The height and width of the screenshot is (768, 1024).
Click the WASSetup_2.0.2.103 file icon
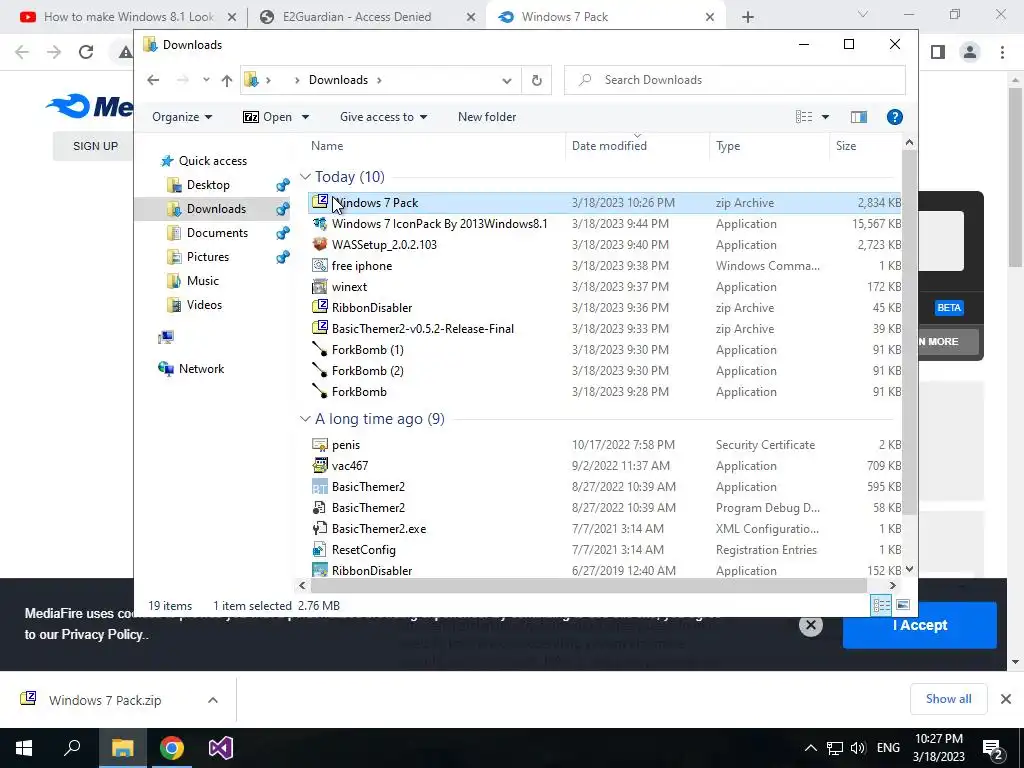(x=319, y=244)
